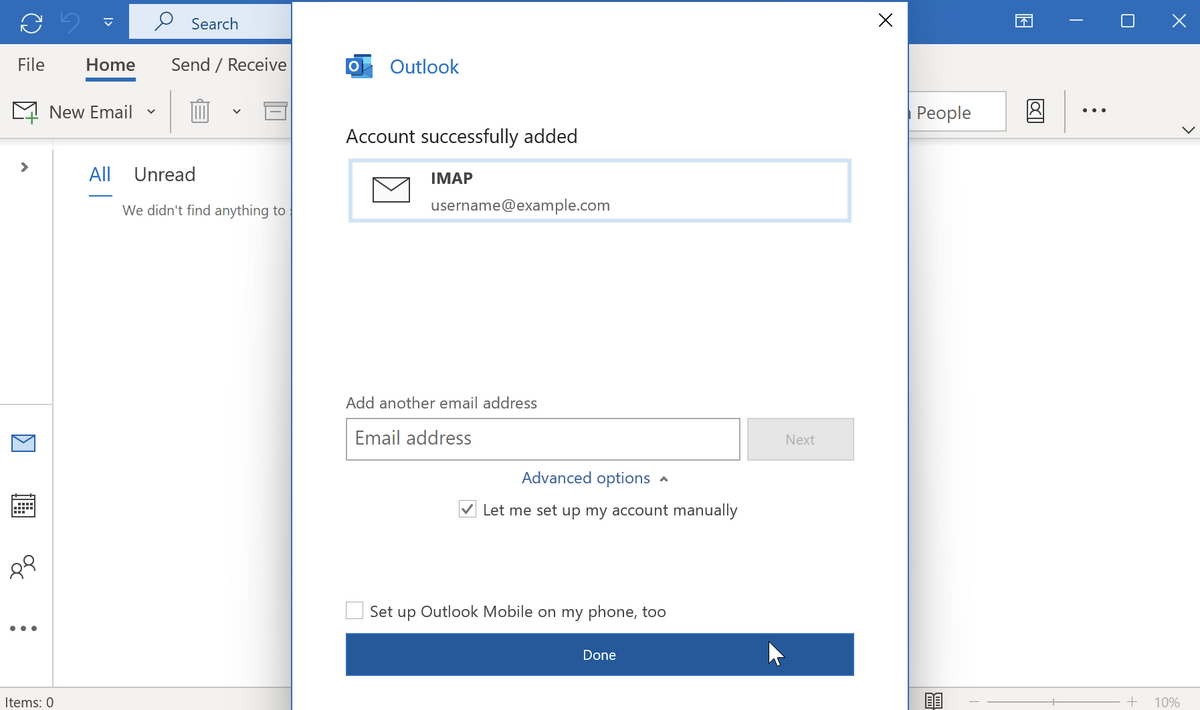Click the Items: 0 status text
Viewport: 1200px width, 710px height.
point(29,702)
